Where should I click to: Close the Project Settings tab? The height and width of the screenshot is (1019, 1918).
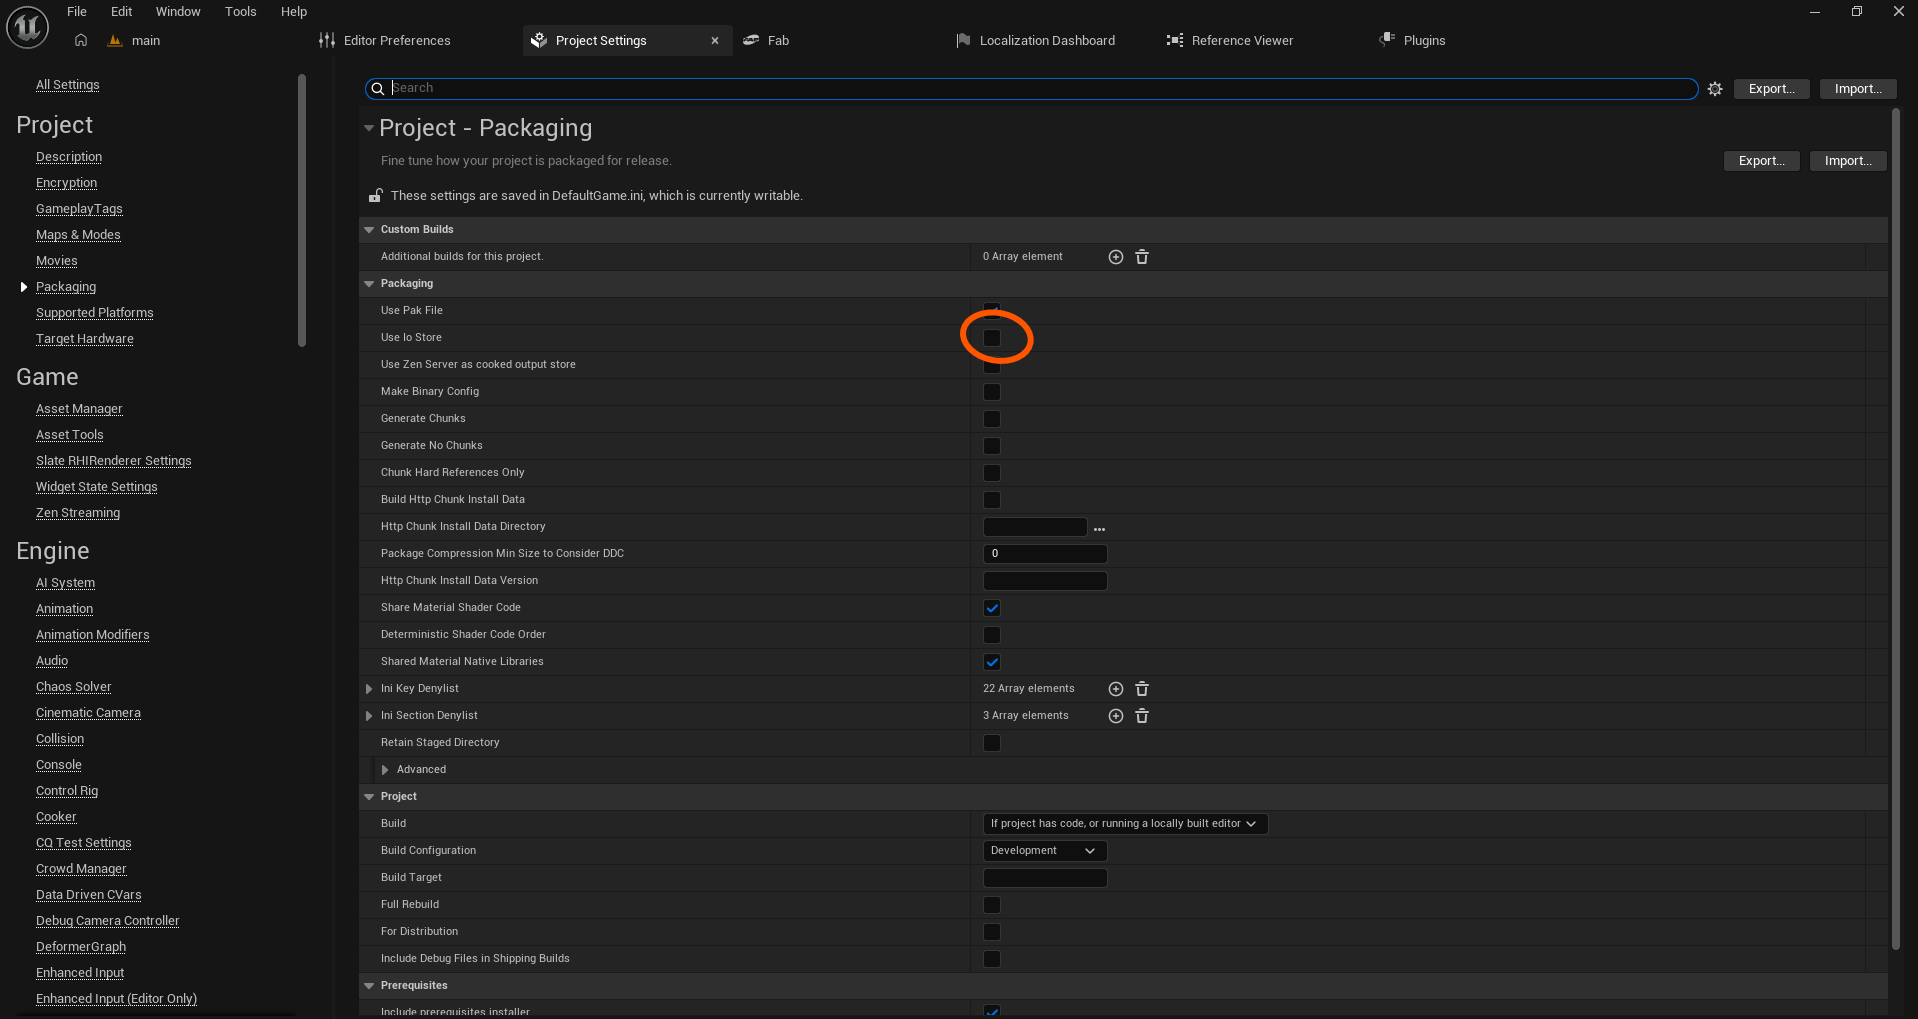pos(715,41)
